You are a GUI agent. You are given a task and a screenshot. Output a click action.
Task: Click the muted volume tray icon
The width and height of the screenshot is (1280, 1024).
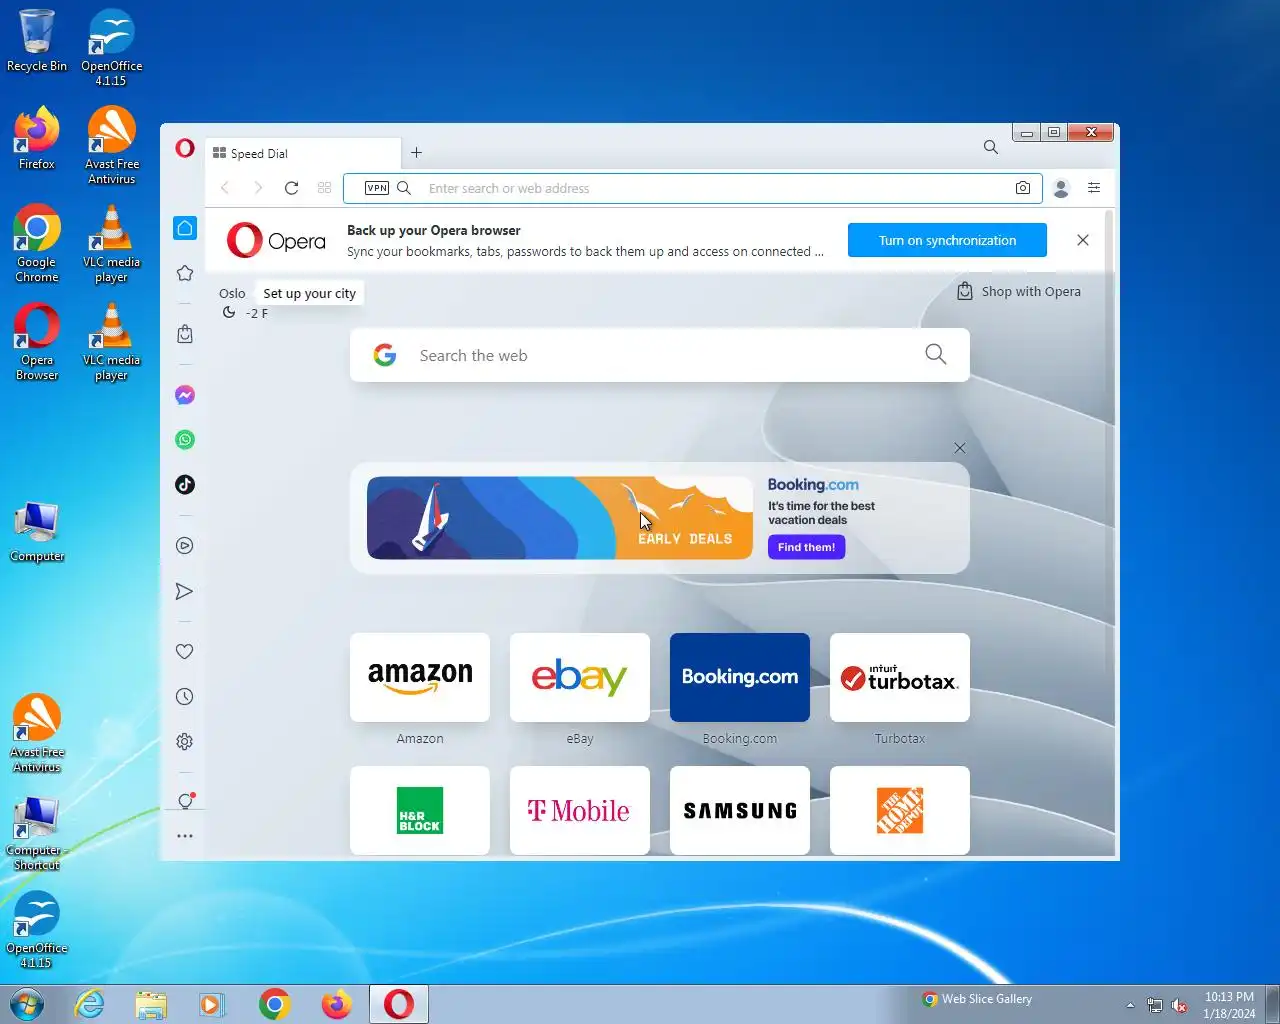(x=1180, y=1005)
